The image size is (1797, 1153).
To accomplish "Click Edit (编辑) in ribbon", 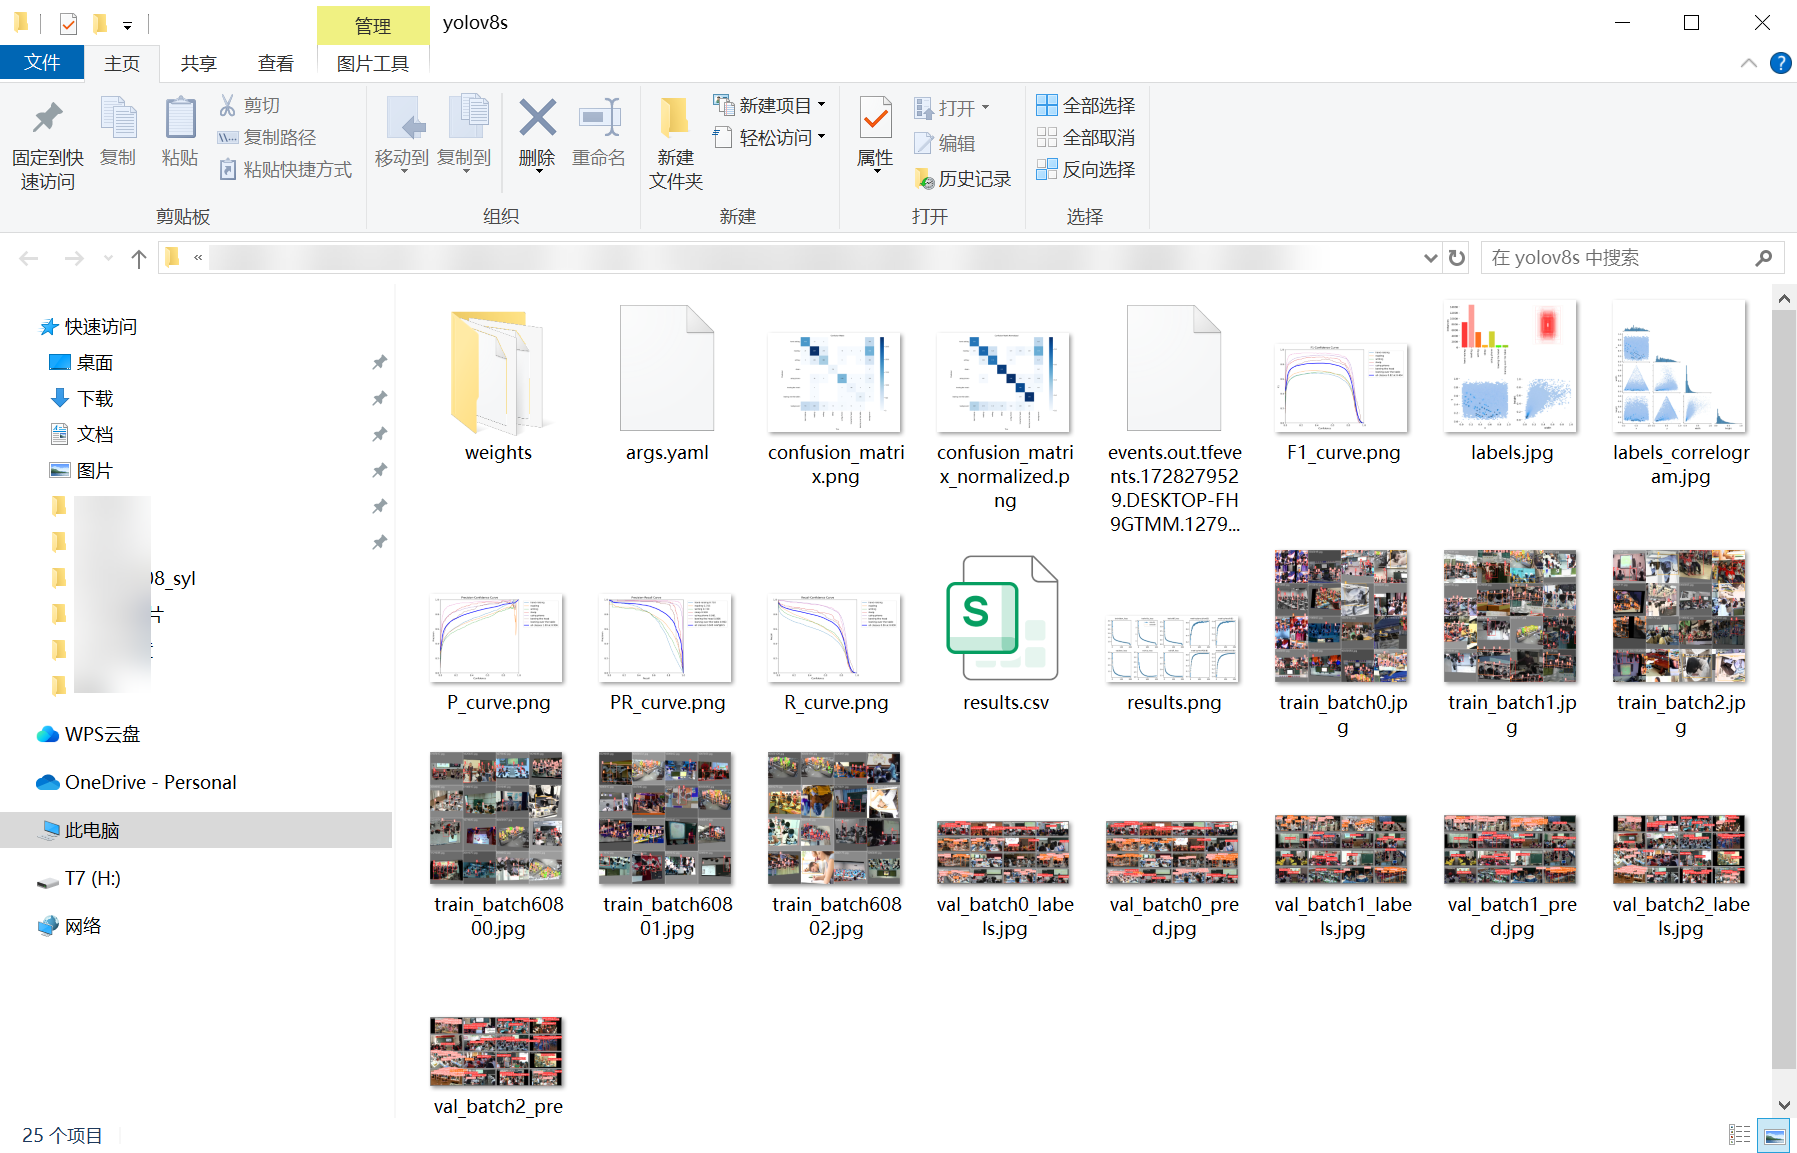I will 945,143.
